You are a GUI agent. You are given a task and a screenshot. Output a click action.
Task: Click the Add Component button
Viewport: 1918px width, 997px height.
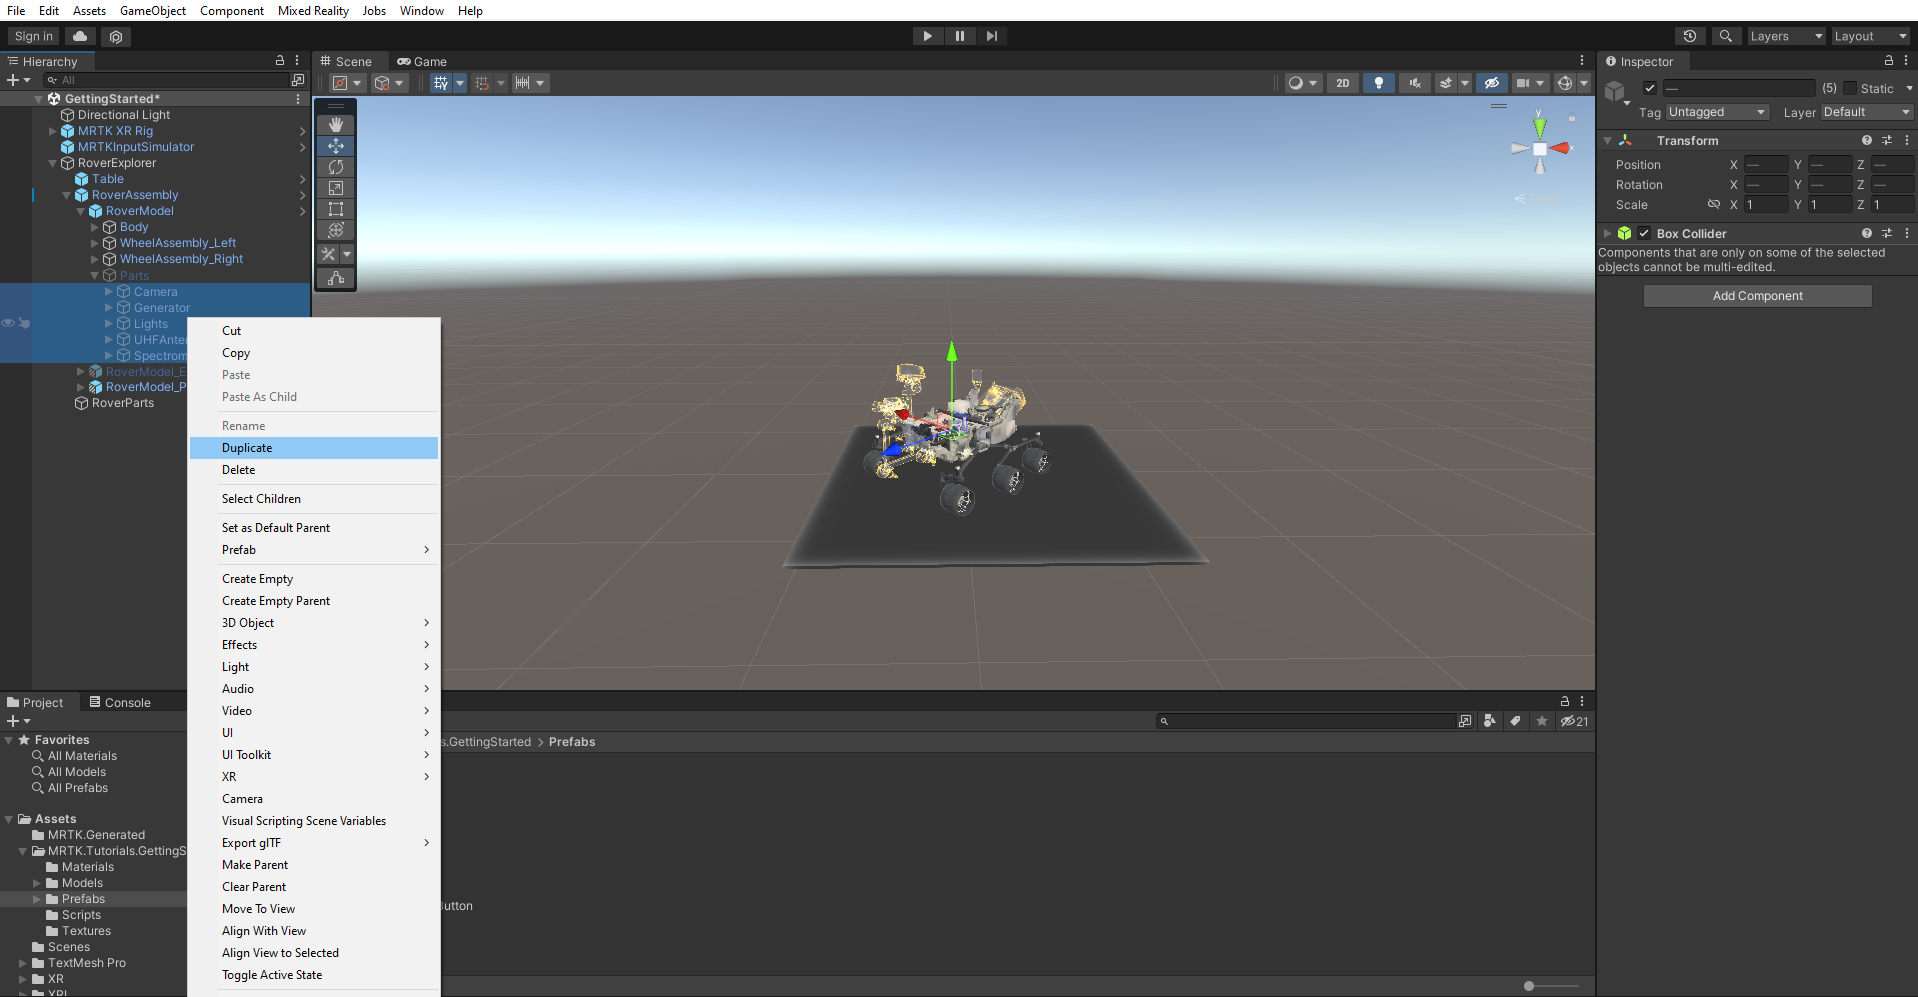1757,296
